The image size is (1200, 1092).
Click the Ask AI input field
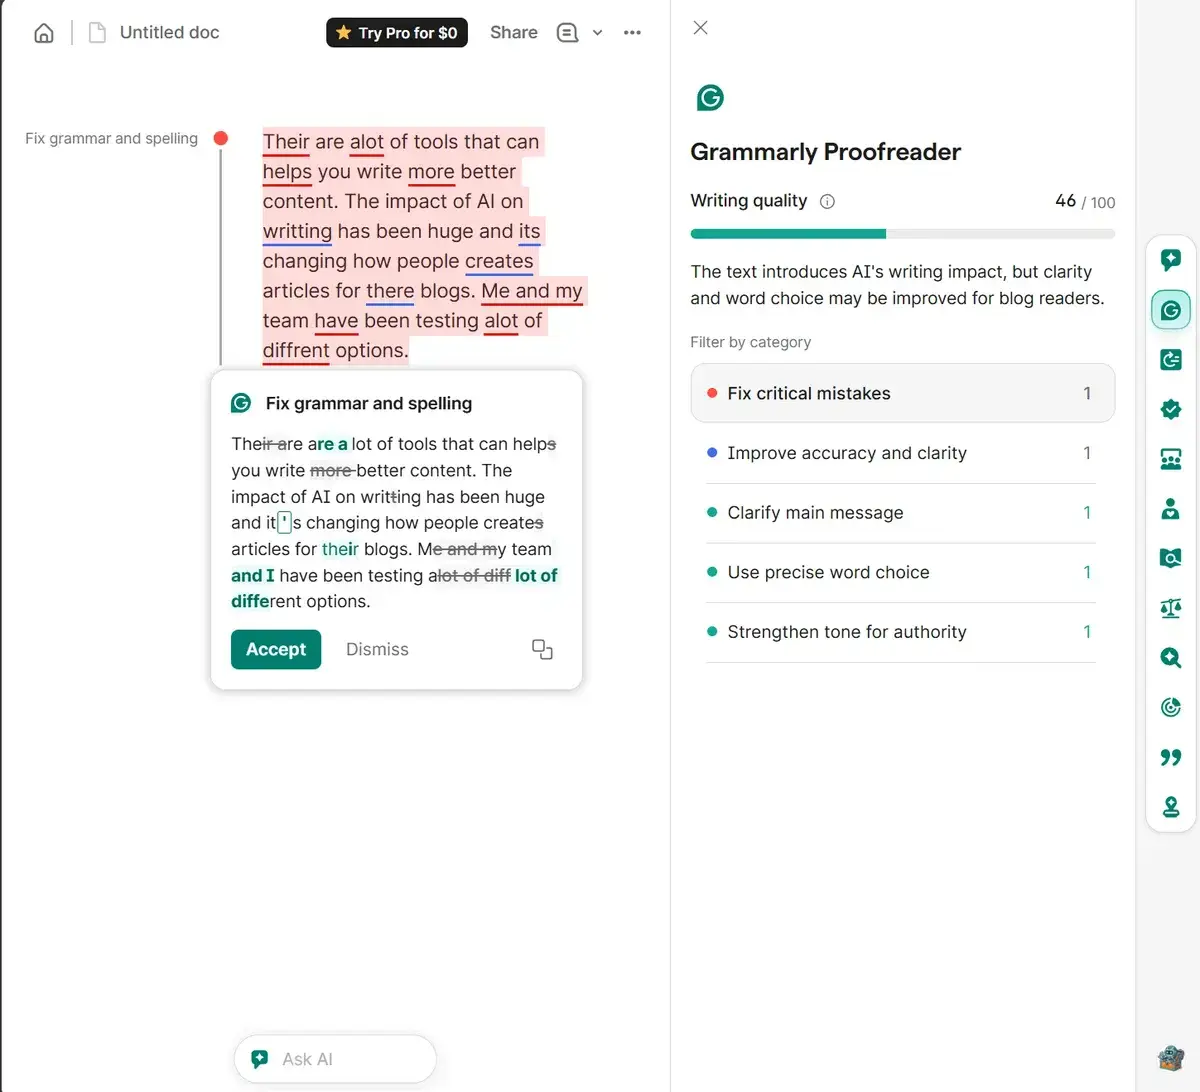[335, 1058]
